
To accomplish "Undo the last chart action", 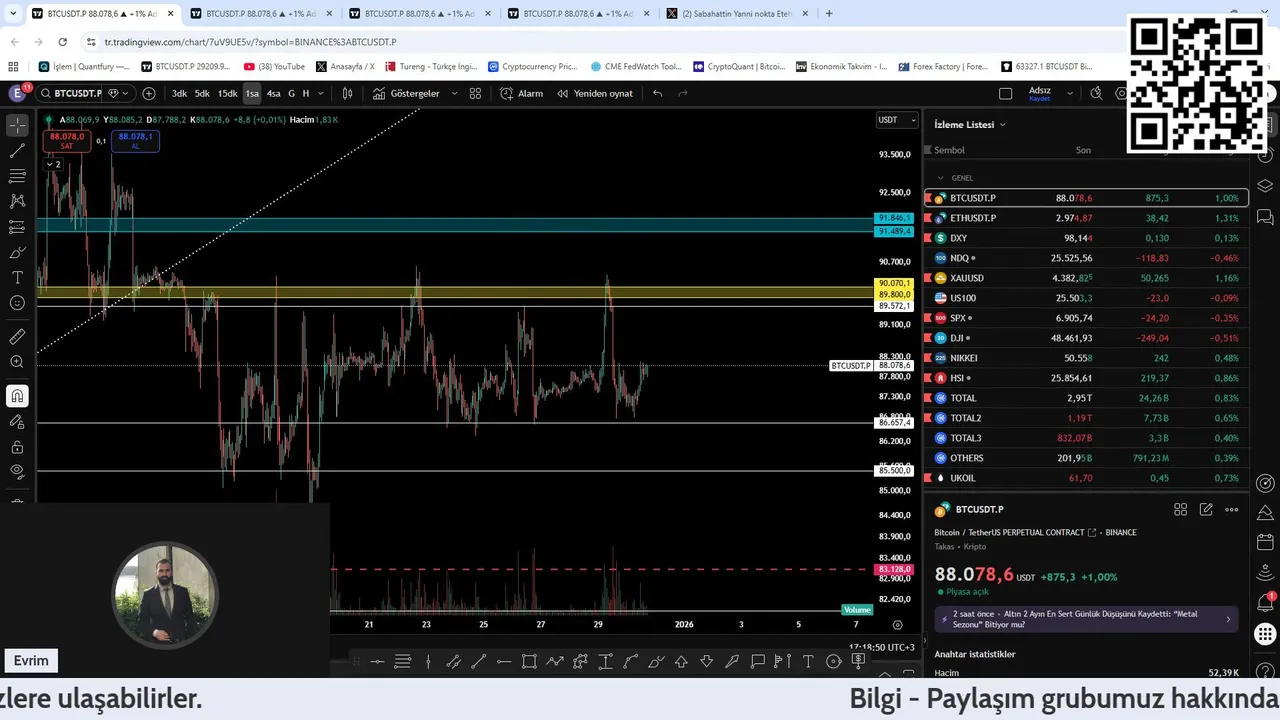I will pos(657,93).
